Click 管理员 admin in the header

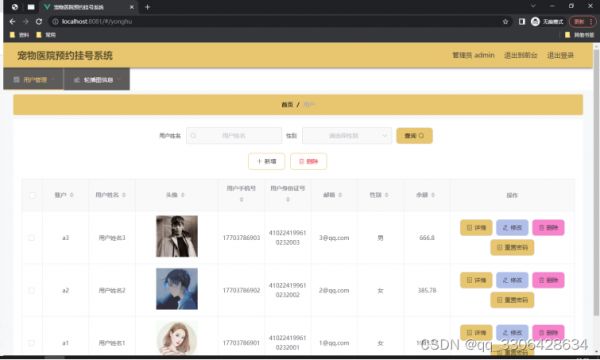point(473,55)
